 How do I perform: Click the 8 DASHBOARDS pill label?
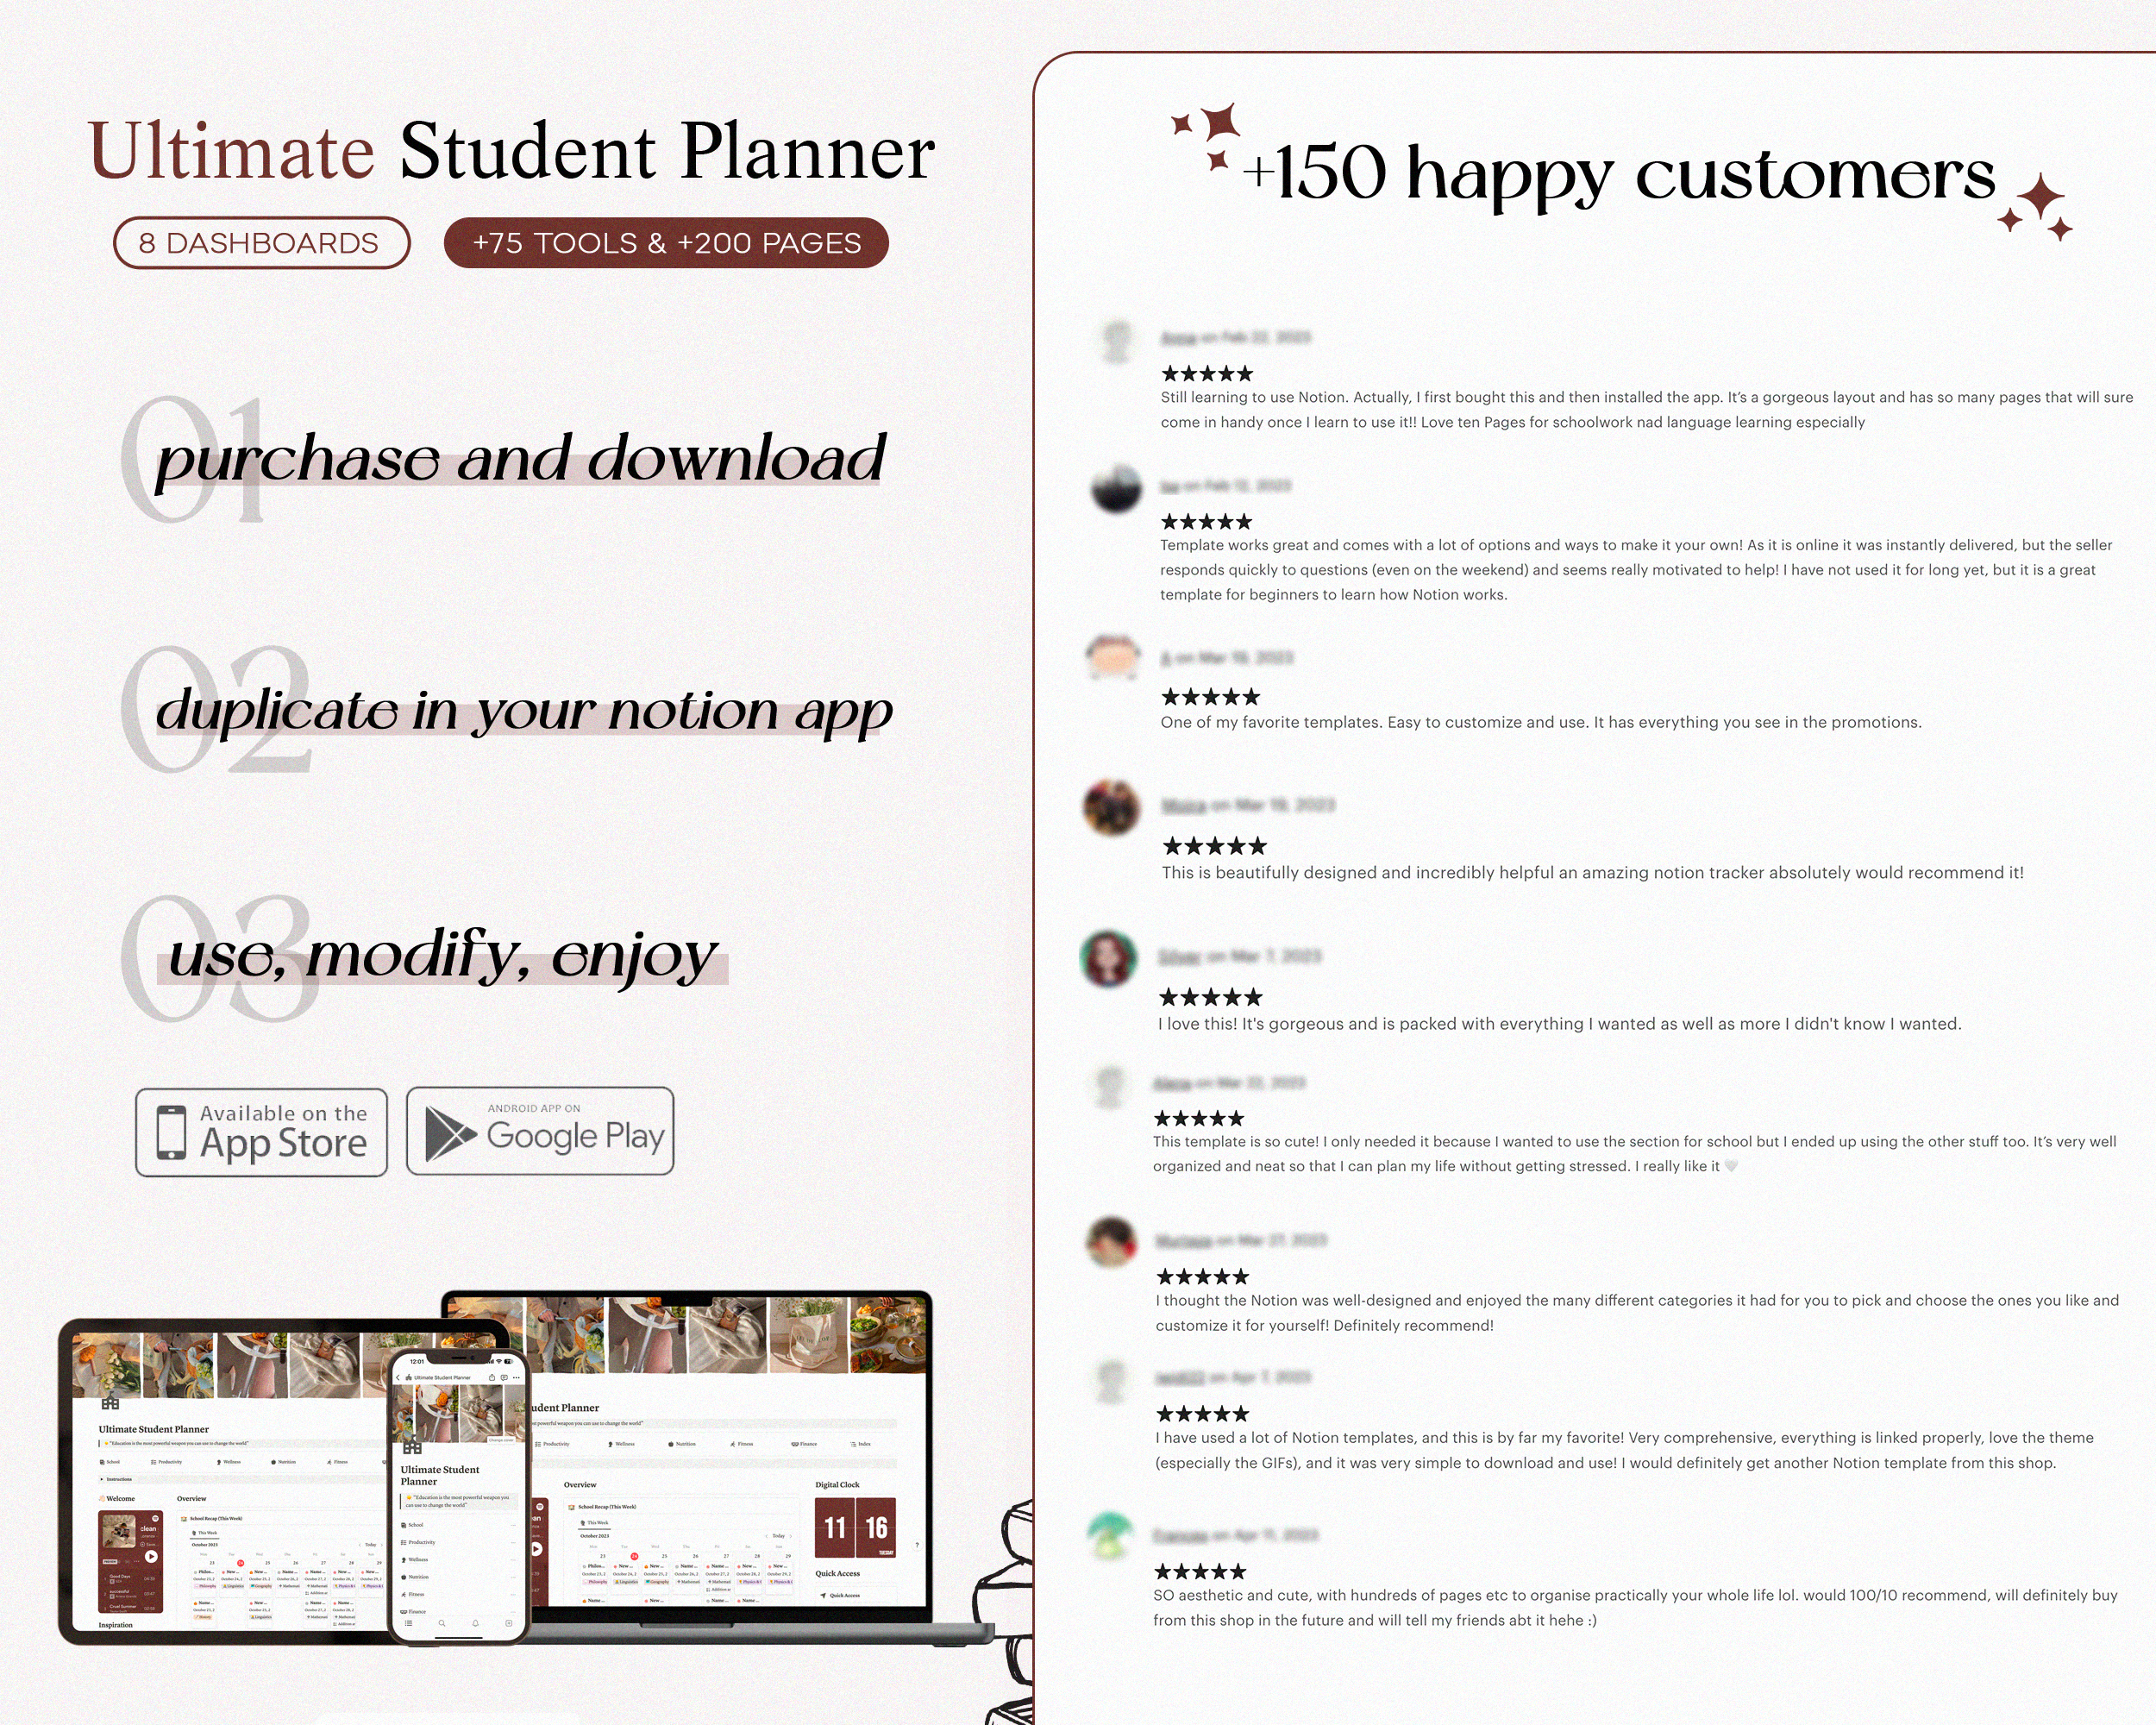click(x=261, y=243)
